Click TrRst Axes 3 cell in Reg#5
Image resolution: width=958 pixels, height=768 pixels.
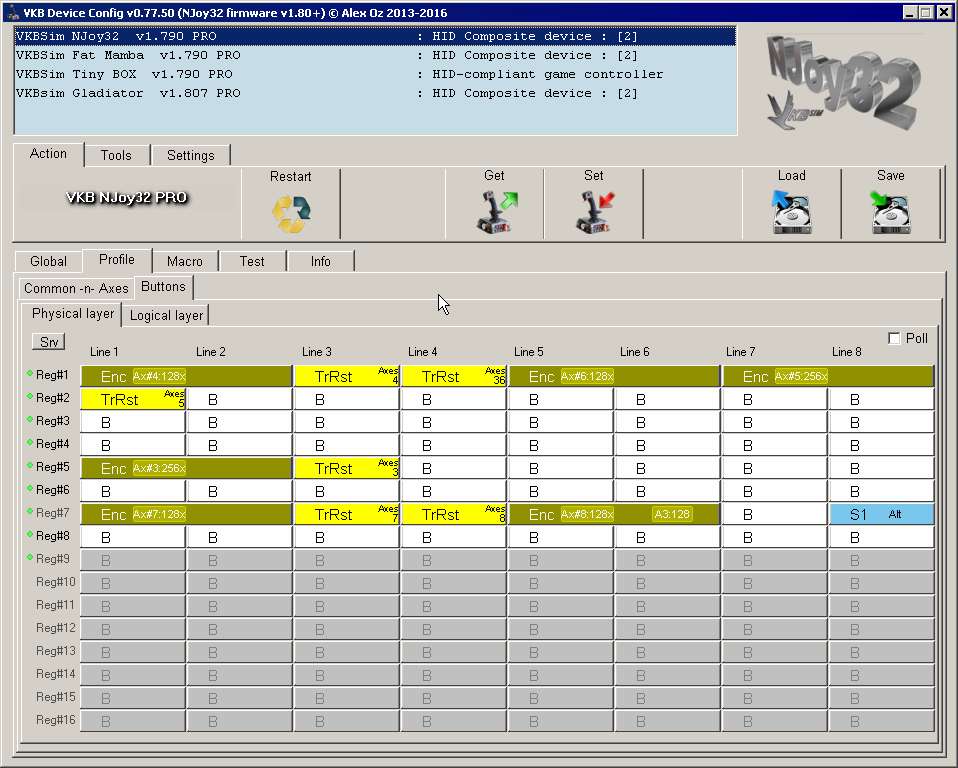point(347,469)
